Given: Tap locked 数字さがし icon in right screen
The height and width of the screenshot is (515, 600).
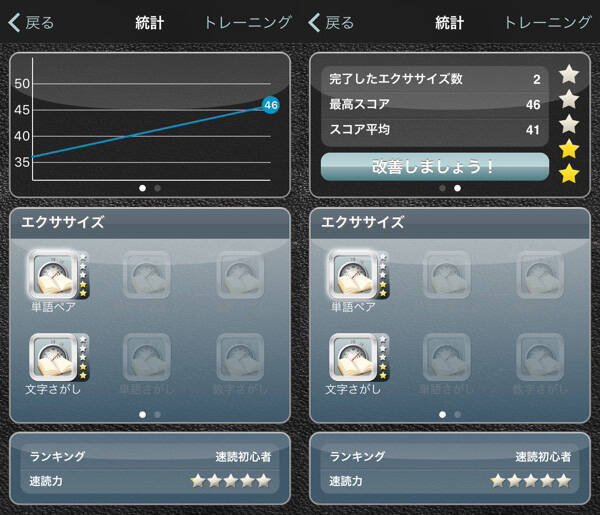Looking at the screenshot, I should coord(540,357).
